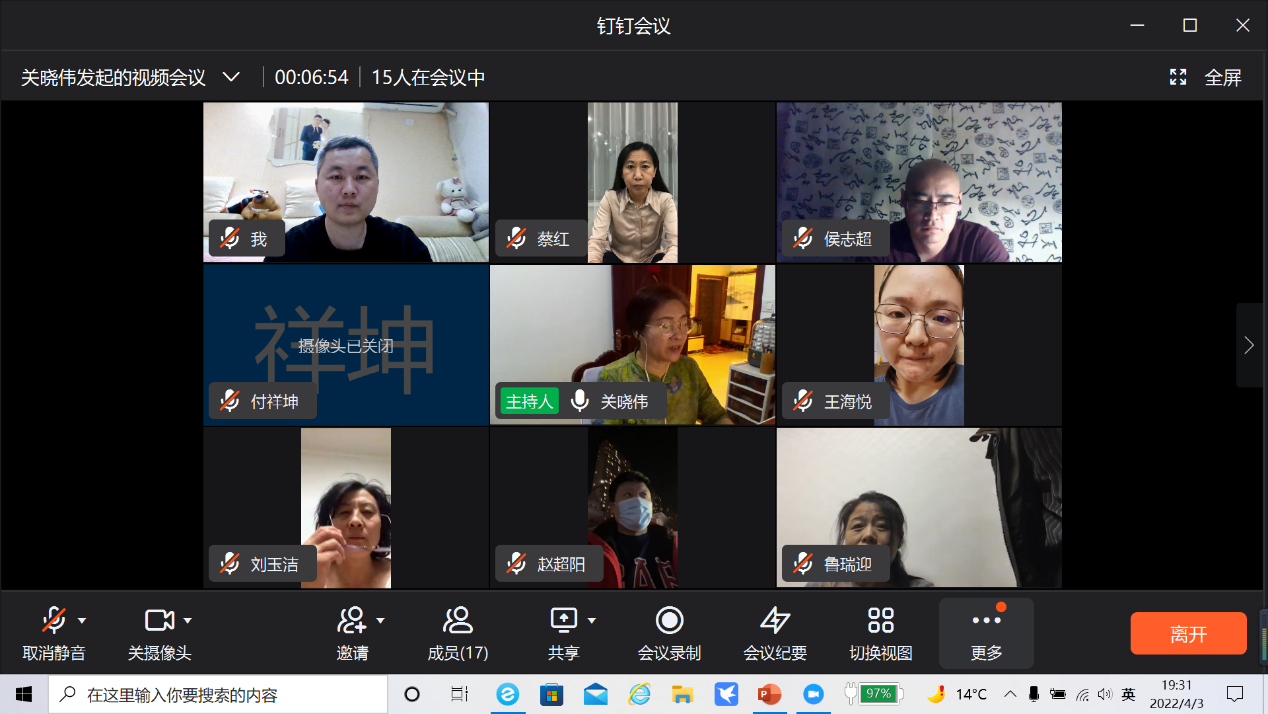
Task: Click muted mic icon beside 蔡红
Action: tap(516, 239)
